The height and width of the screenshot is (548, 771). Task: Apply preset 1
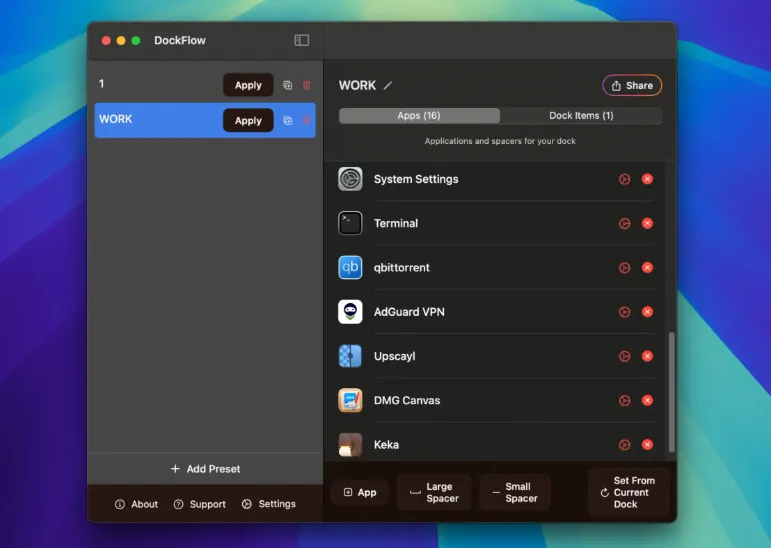248,85
